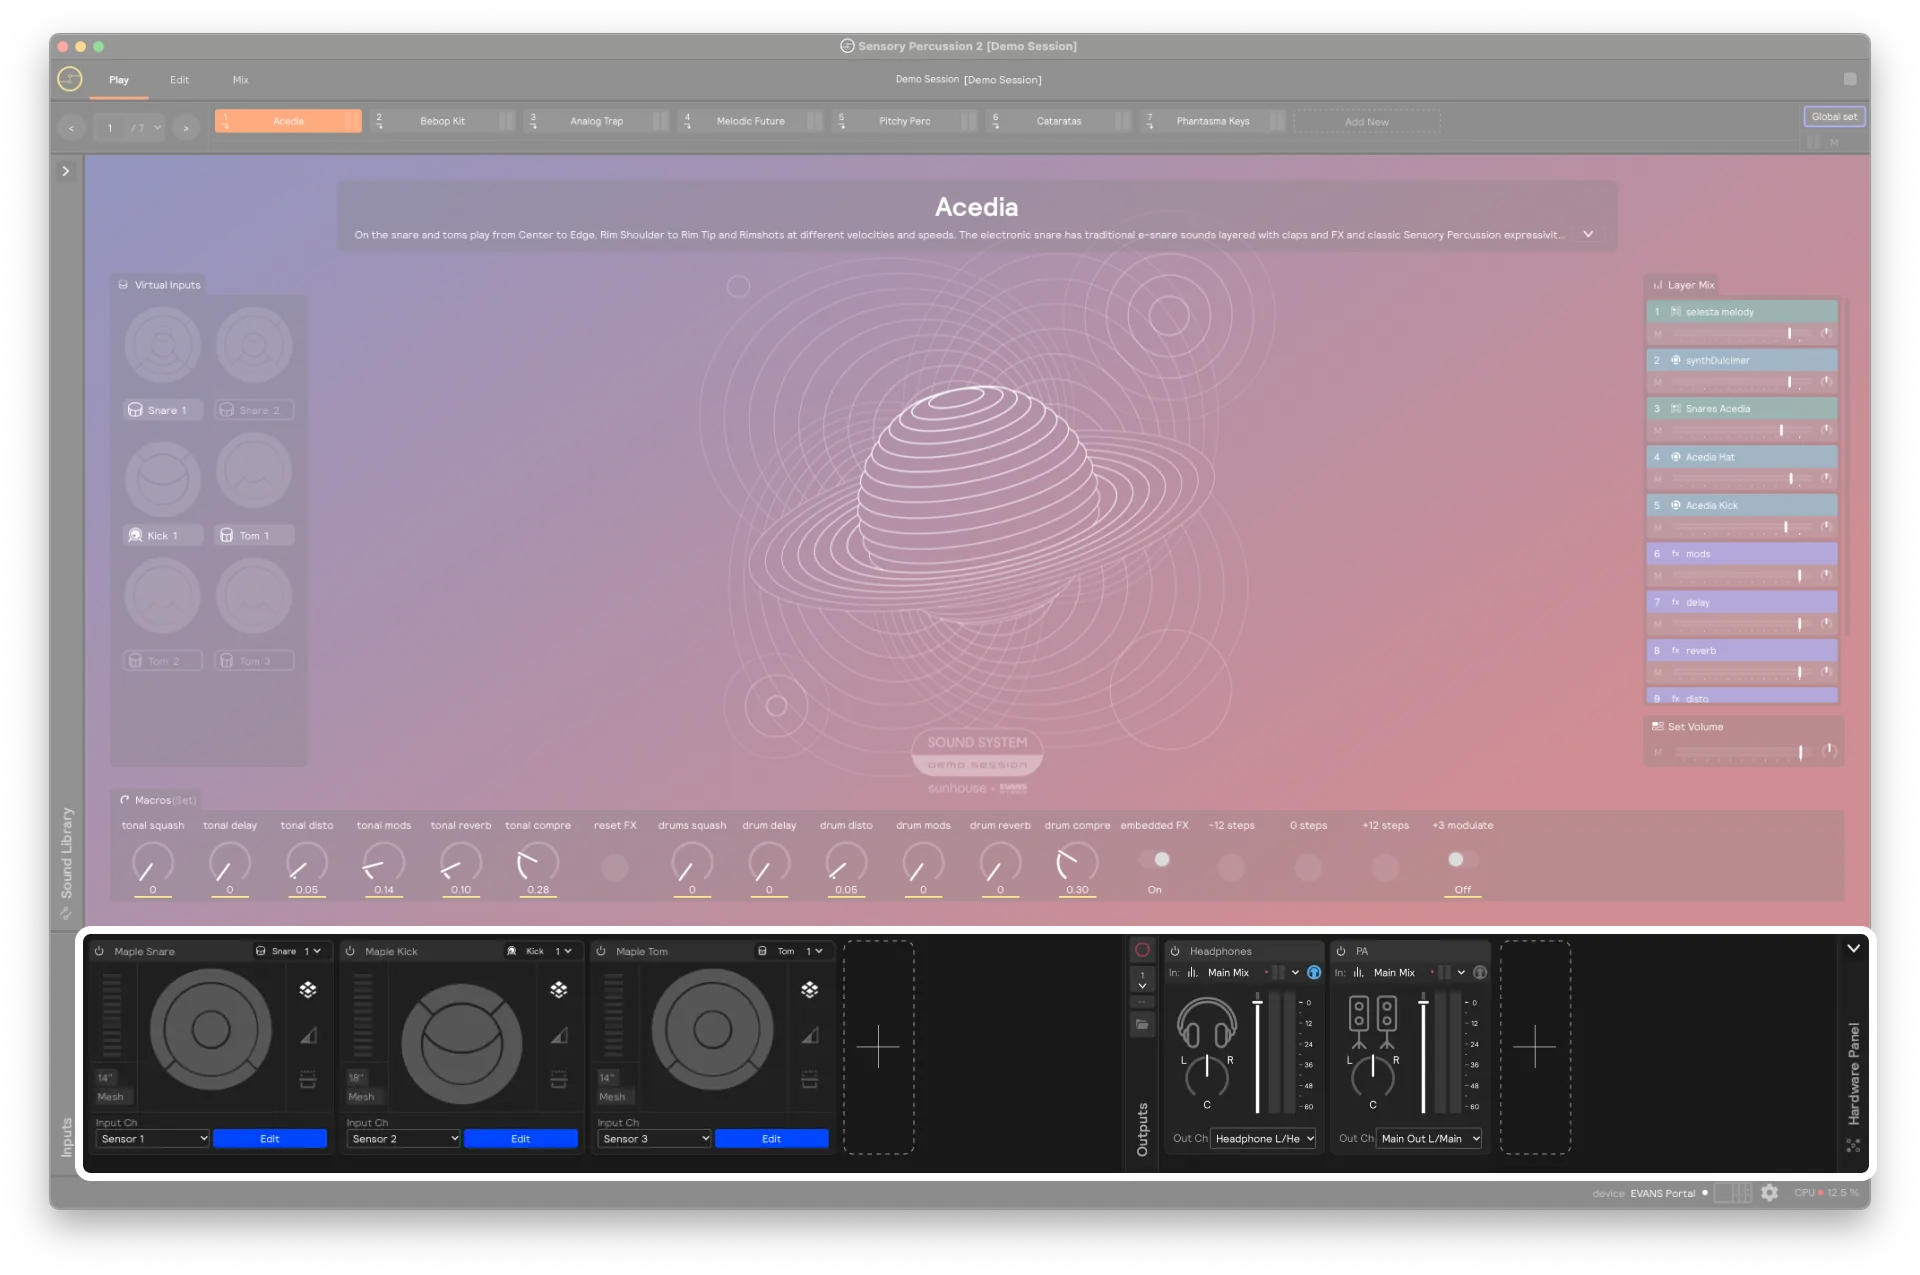Image resolution: width=1920 pixels, height=1275 pixels.
Task: Click the record button in Outputs strip
Action: coord(1142,950)
